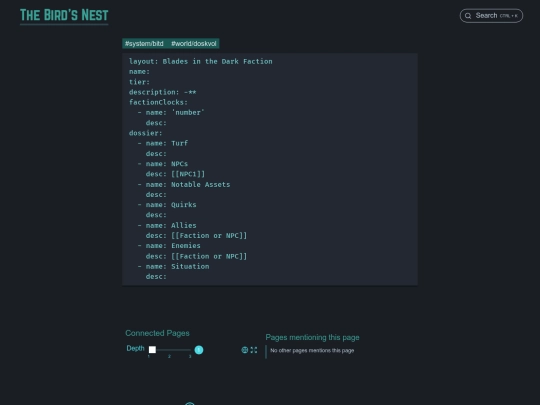This screenshot has width=540, height=405.
Task: Click the name: 'number' line
Action: pos(175,113)
